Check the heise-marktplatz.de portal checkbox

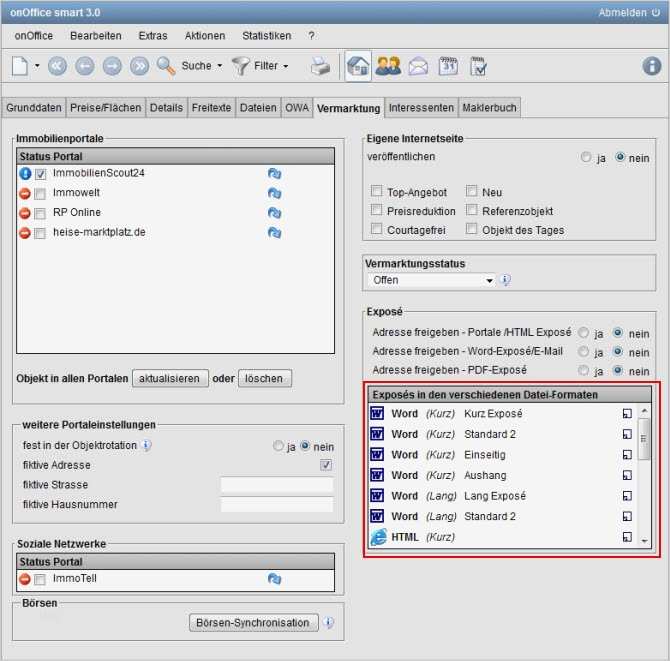tap(40, 233)
